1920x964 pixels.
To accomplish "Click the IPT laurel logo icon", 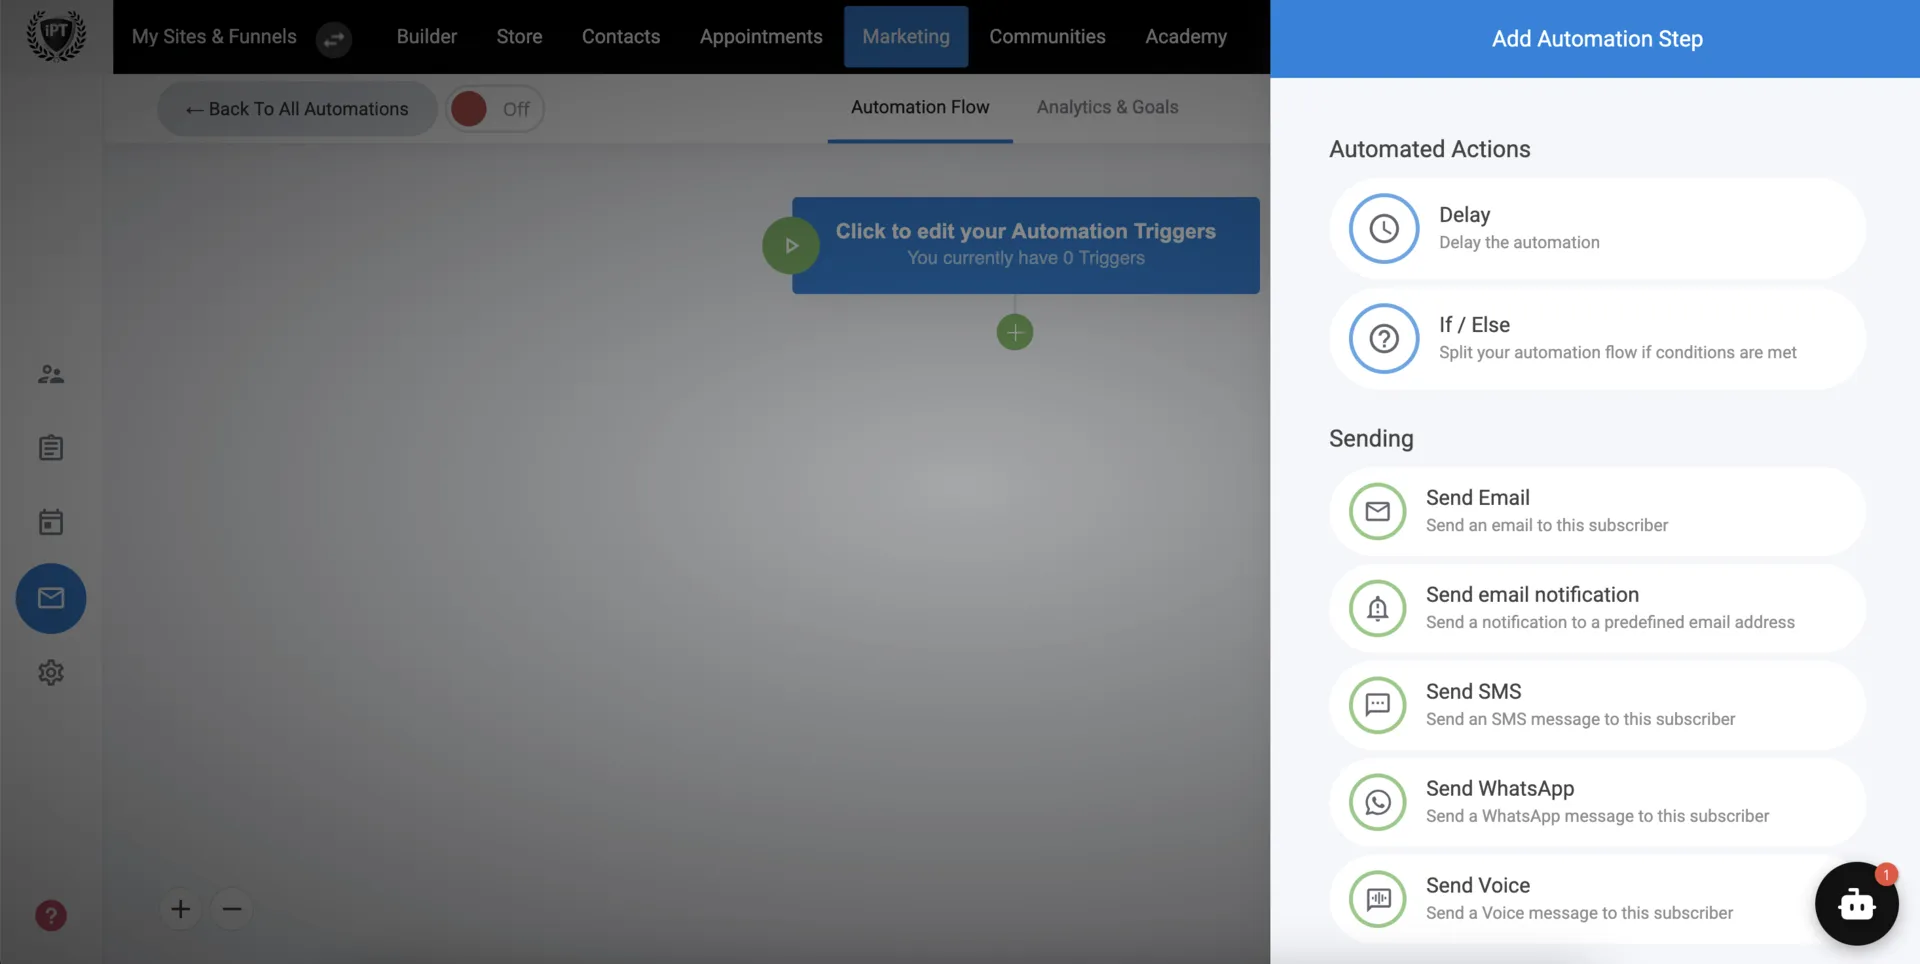I will click(56, 36).
